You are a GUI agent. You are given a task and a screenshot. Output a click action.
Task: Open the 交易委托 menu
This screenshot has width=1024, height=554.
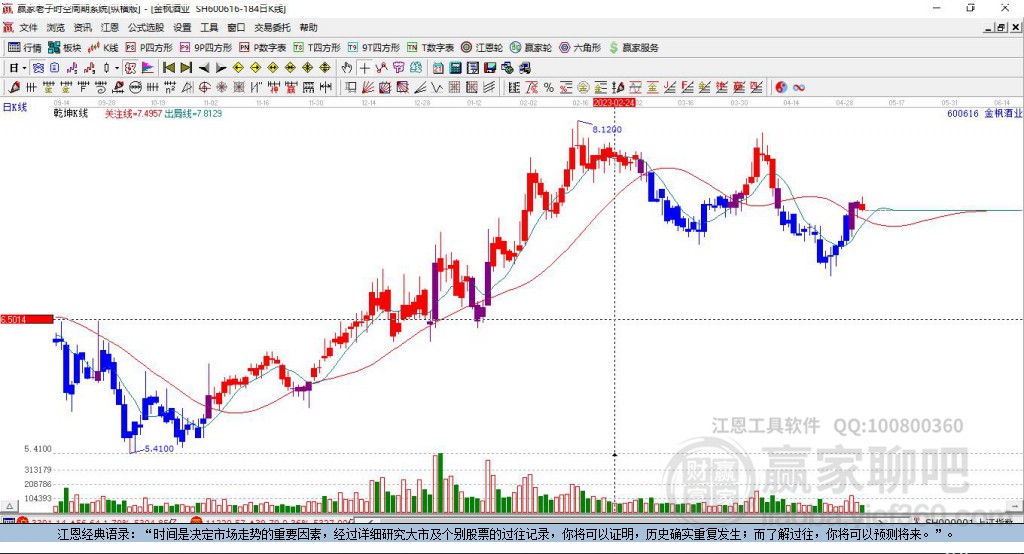pos(272,27)
